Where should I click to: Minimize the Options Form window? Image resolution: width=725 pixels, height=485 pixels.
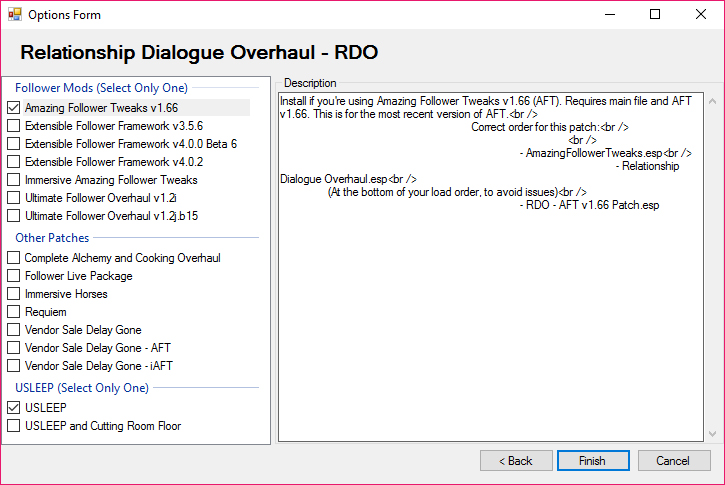coord(610,14)
